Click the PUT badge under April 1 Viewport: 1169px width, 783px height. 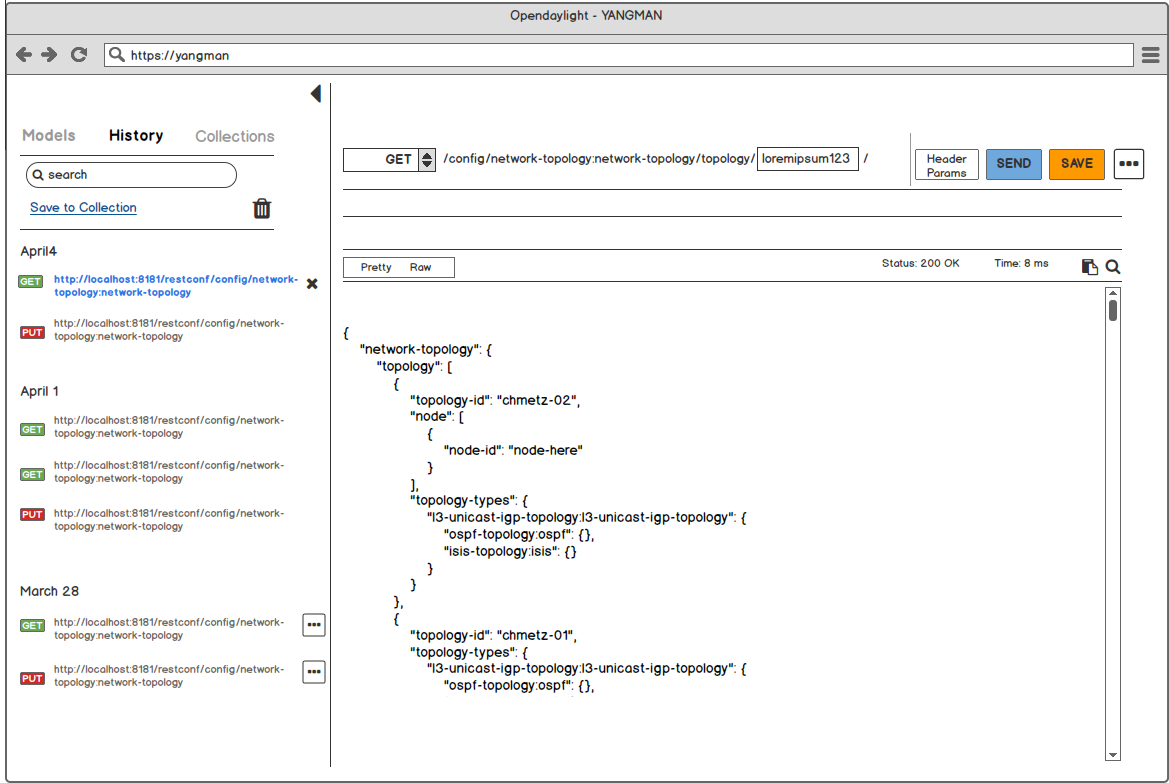32,515
